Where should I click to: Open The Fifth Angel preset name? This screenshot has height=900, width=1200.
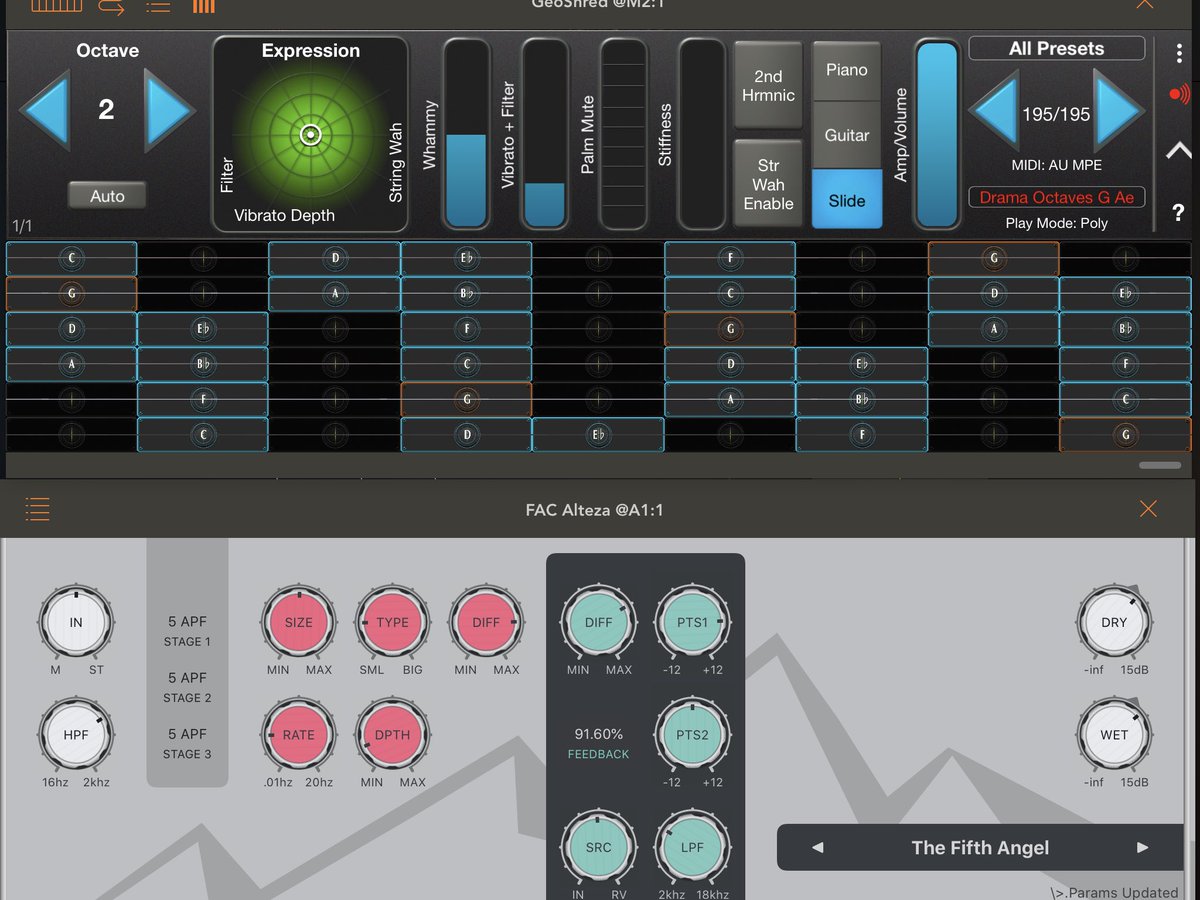[x=980, y=847]
